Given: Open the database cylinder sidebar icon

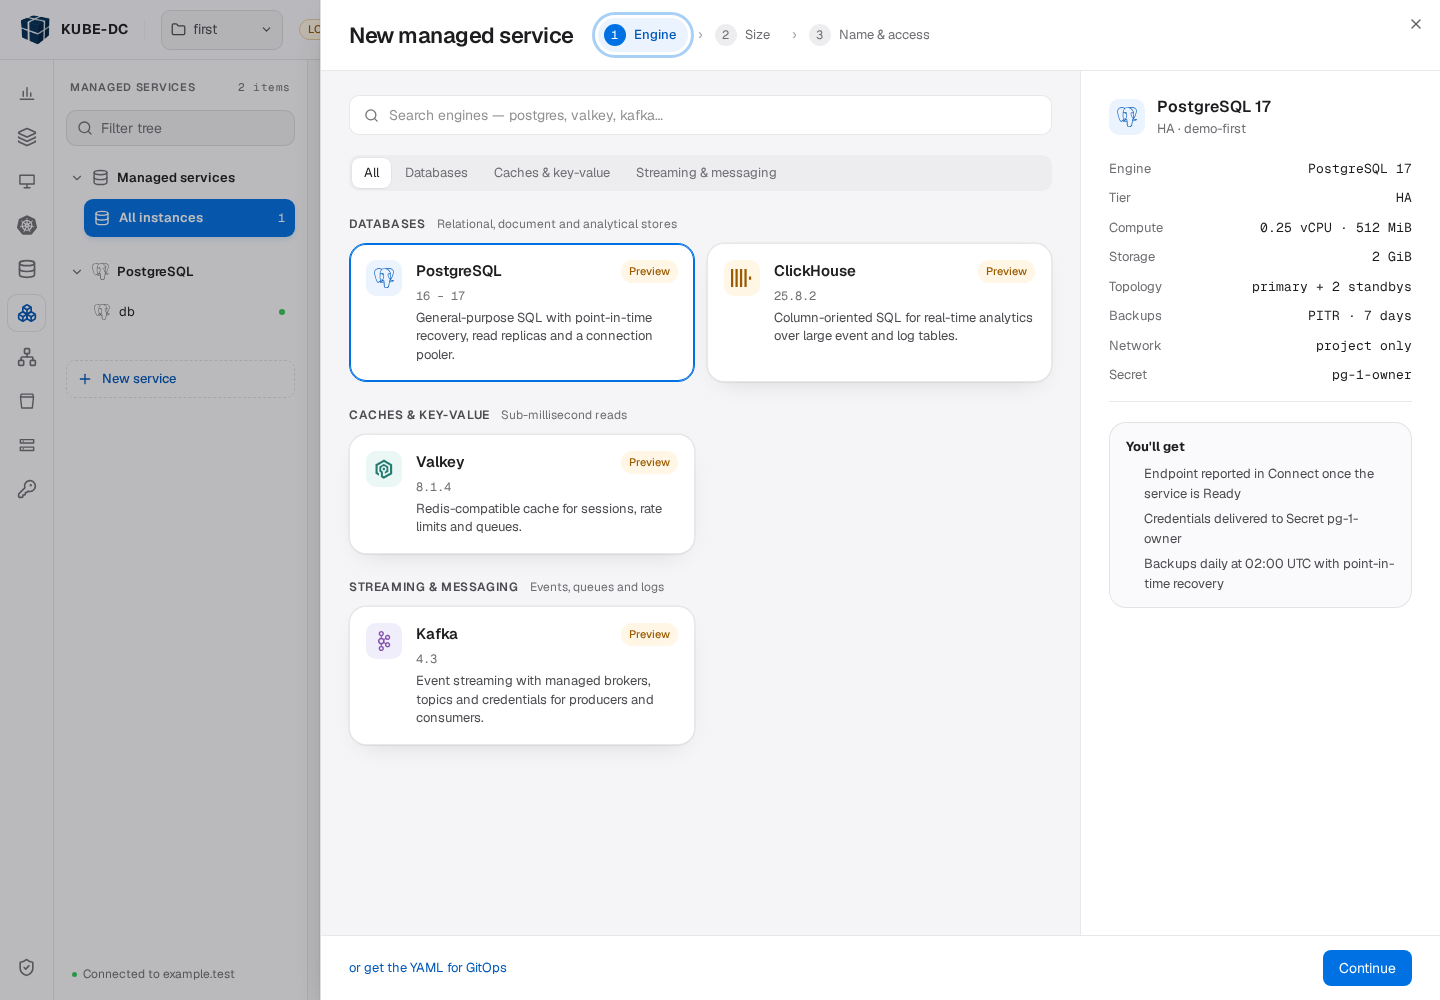Looking at the screenshot, I should (x=27, y=269).
